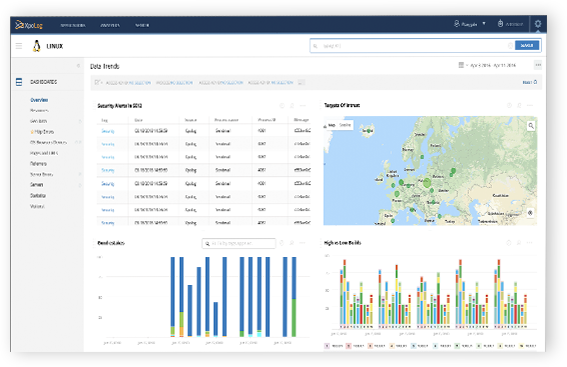Open the third top navigation menu item
This screenshot has height=367, width=567.
pyautogui.click(x=142, y=25)
